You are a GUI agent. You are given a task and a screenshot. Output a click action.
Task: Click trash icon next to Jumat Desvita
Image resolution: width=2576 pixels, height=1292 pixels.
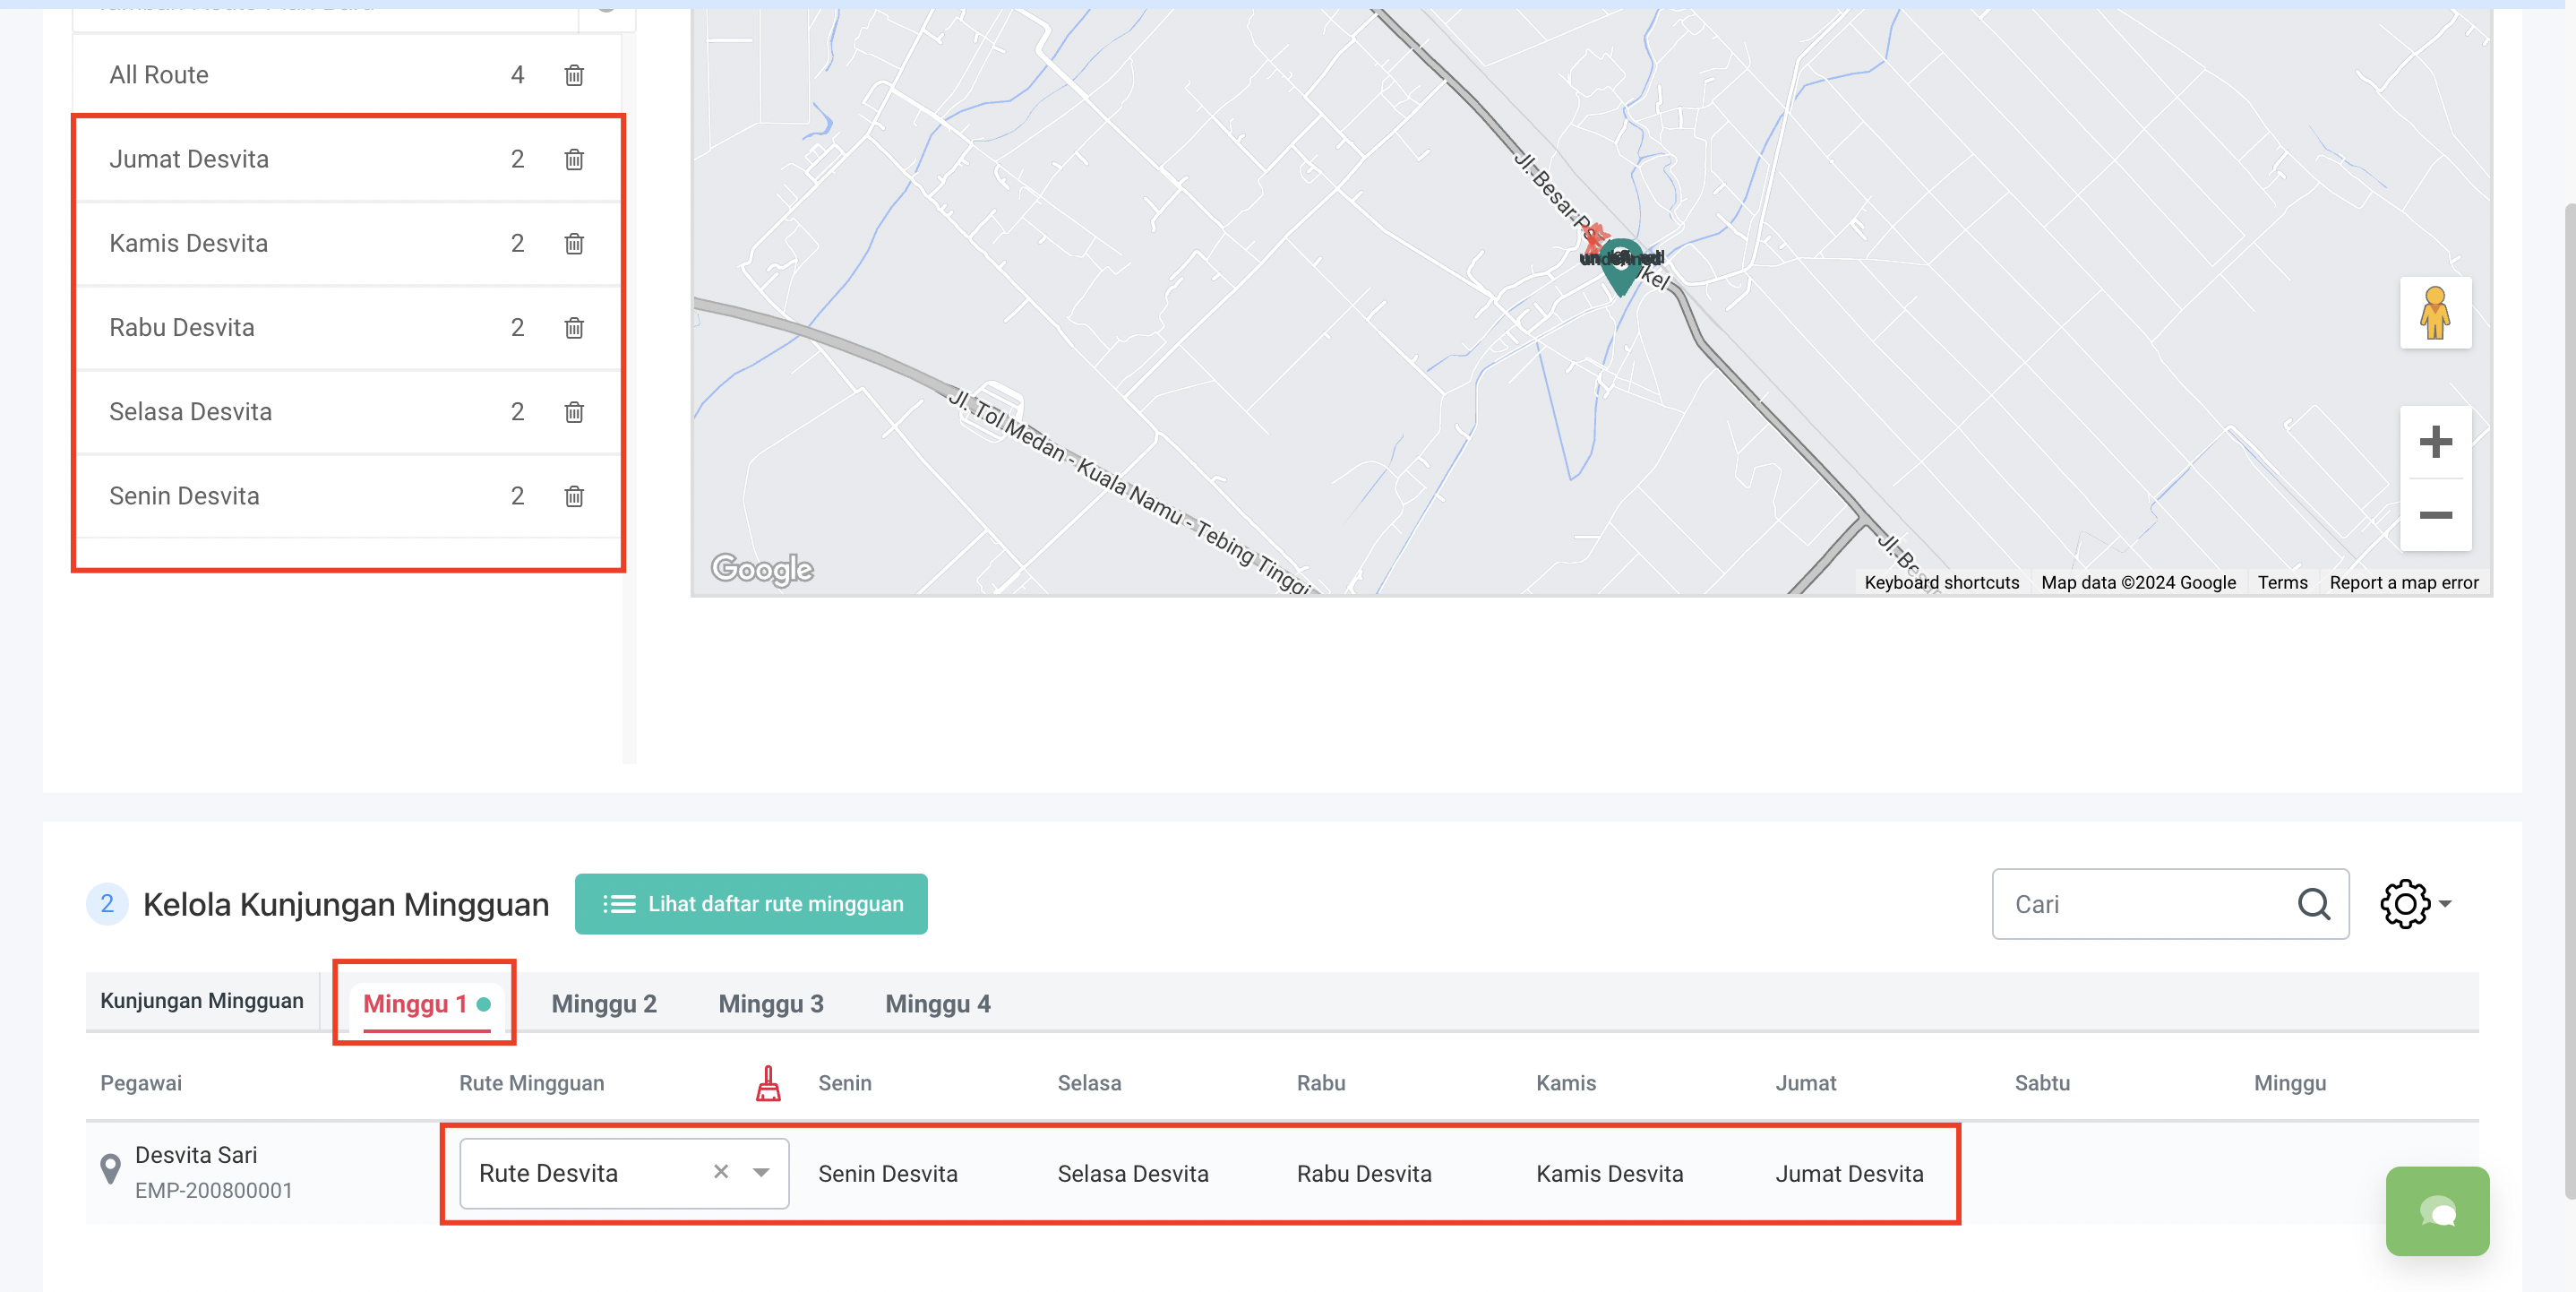[x=574, y=159]
